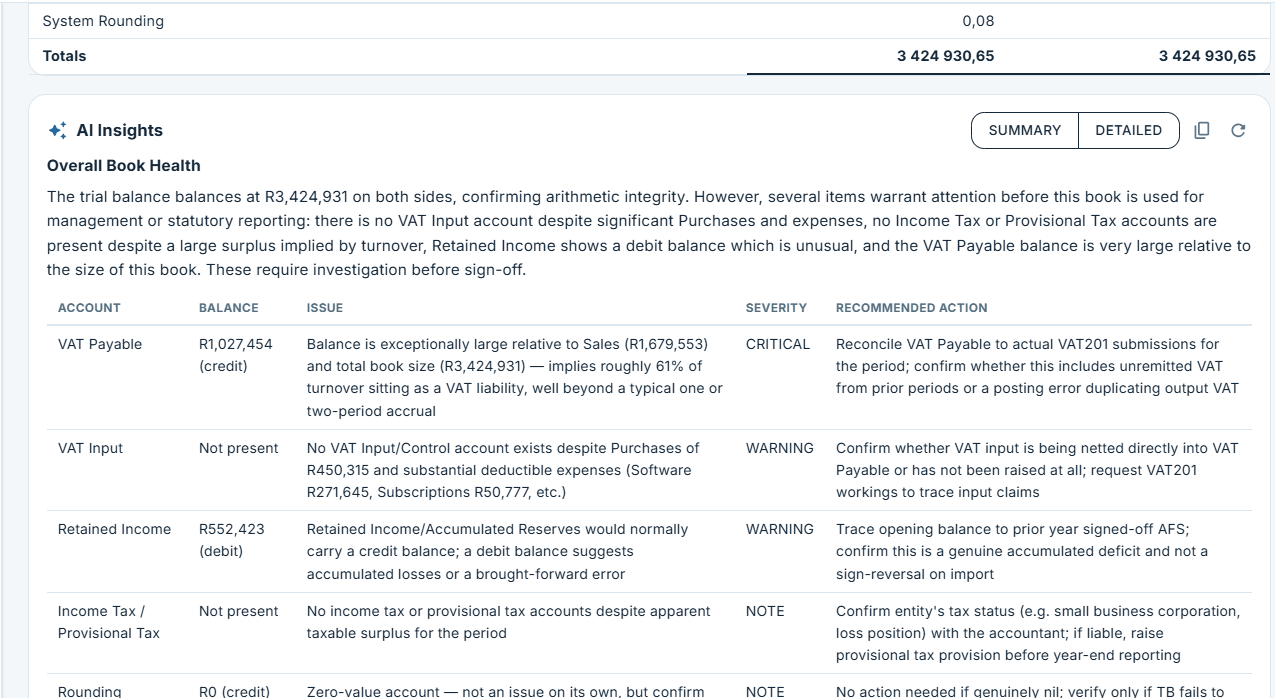Click the Retained Income recommended action text

coord(1022,551)
